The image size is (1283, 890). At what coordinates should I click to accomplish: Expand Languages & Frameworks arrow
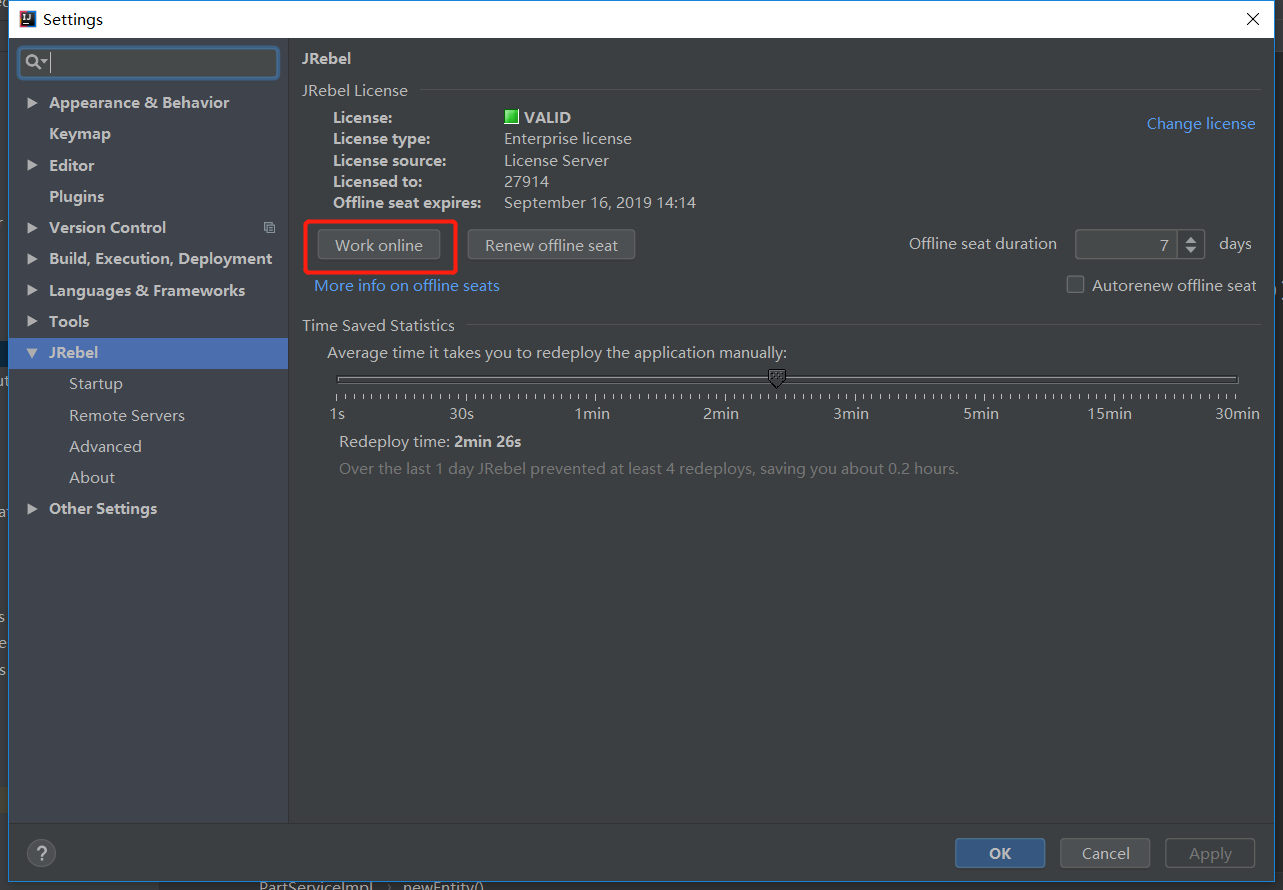(x=32, y=291)
